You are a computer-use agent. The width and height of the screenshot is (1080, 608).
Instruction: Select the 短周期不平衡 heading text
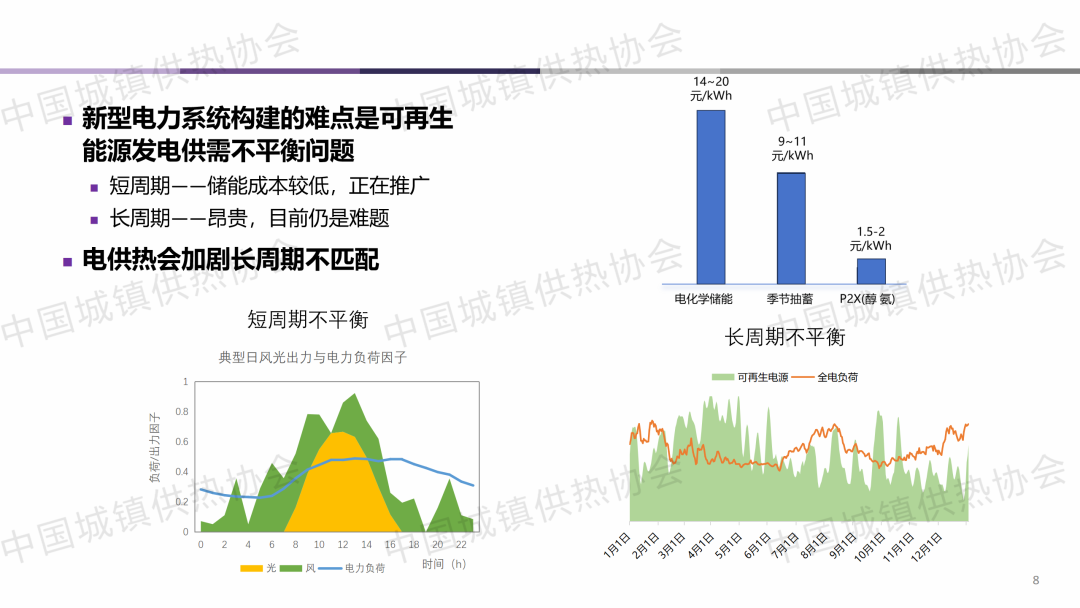308,320
